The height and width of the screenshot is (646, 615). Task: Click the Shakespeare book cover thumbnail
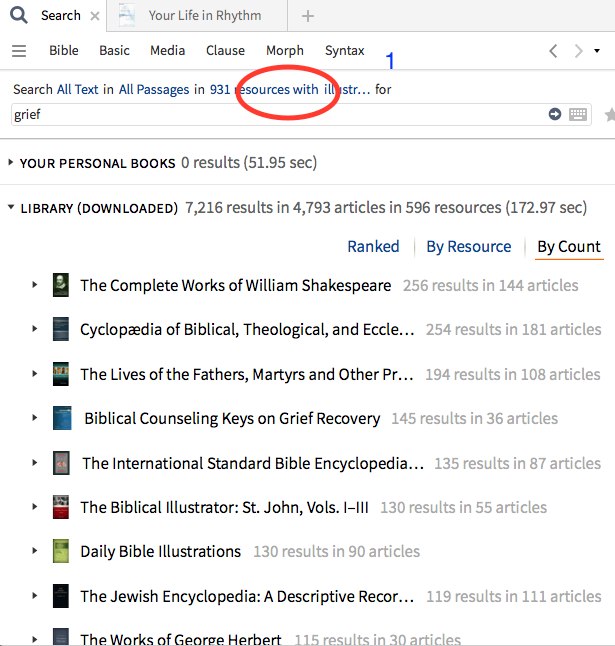pyautogui.click(x=61, y=285)
